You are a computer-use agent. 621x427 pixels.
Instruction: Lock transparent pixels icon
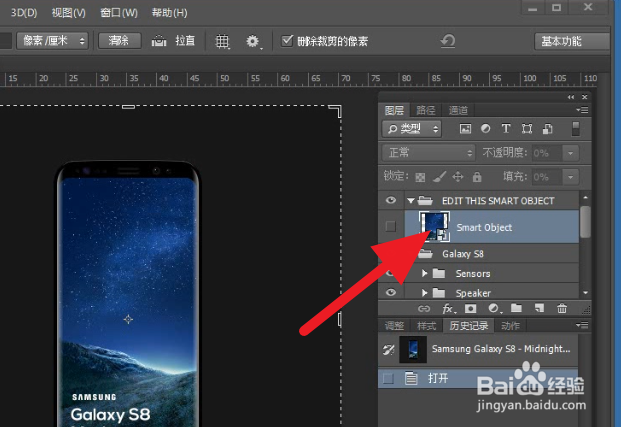tap(420, 177)
